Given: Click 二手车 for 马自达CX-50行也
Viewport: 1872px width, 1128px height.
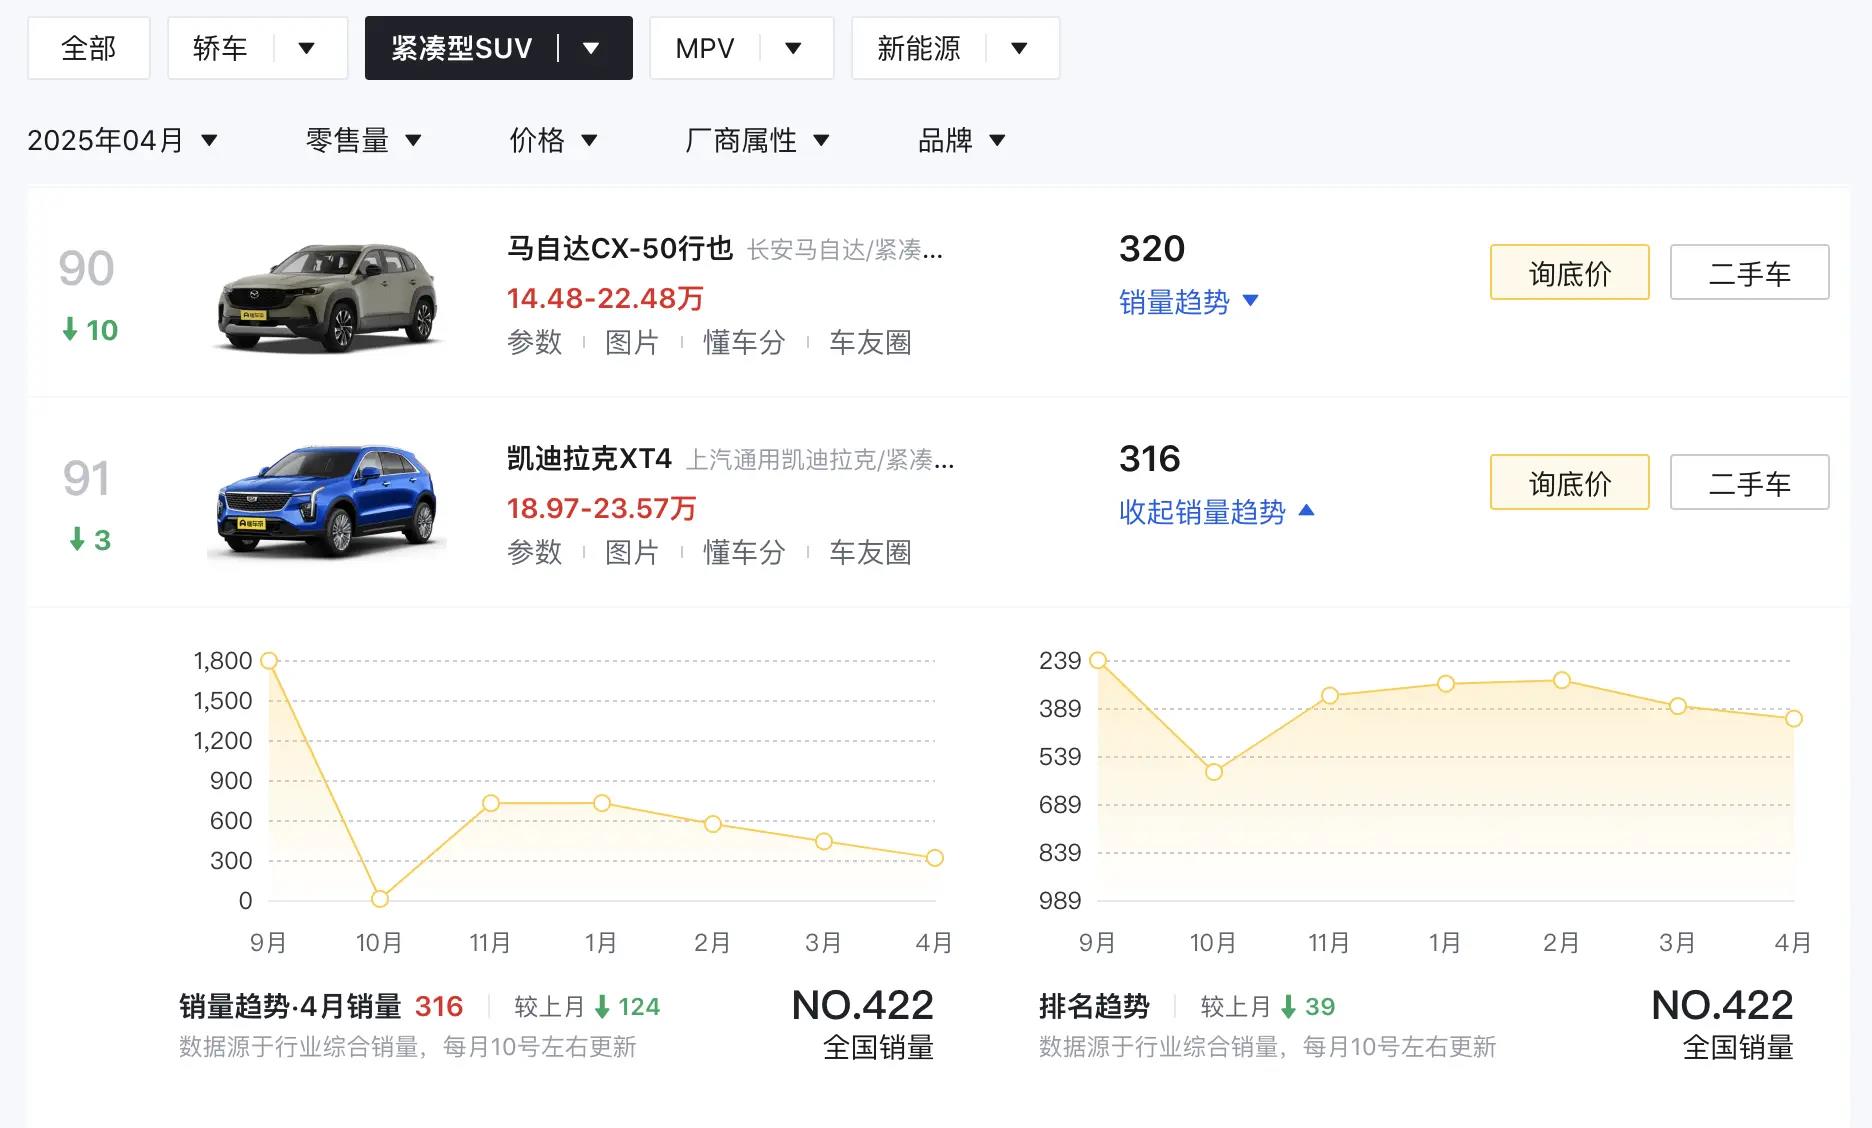Looking at the screenshot, I should (x=1750, y=272).
